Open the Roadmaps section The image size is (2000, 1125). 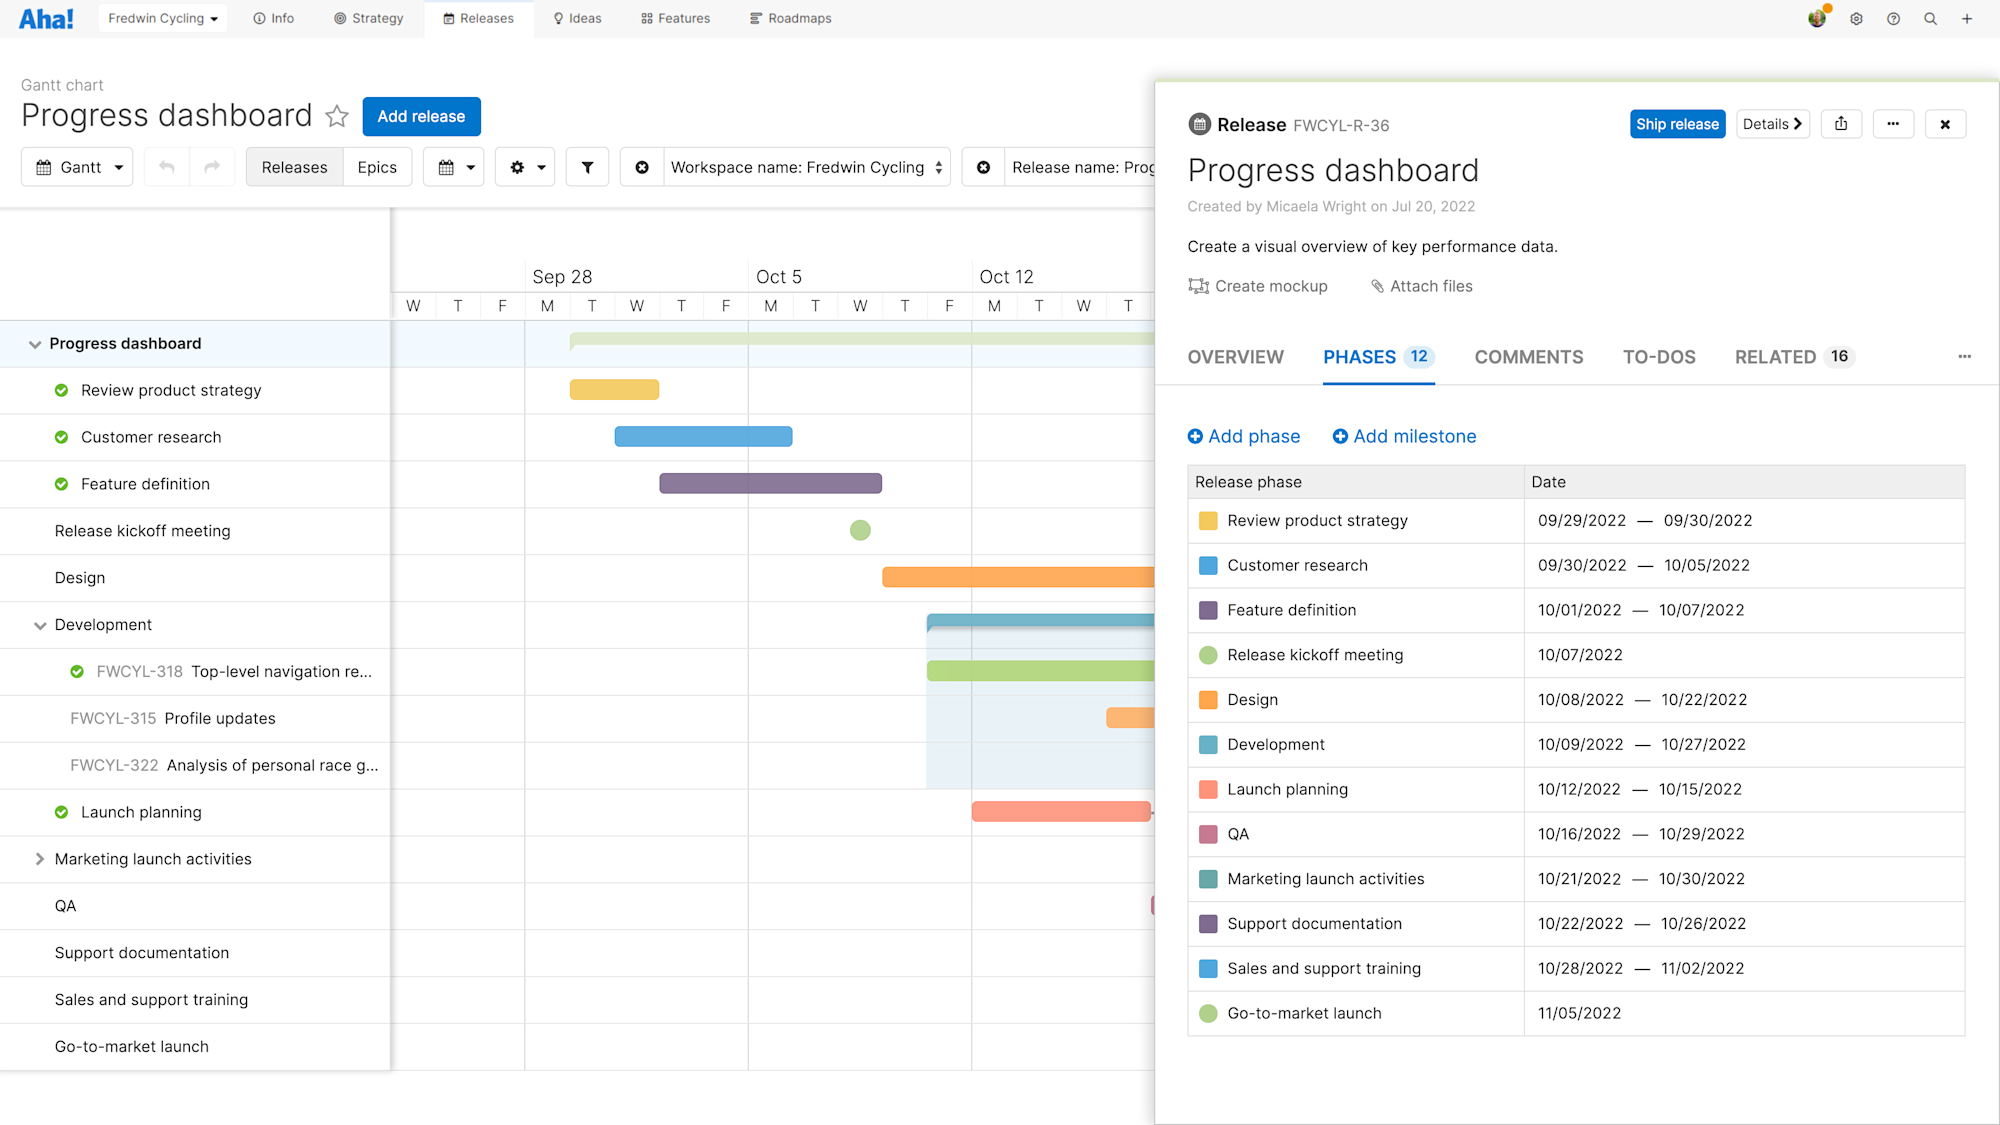790,18
